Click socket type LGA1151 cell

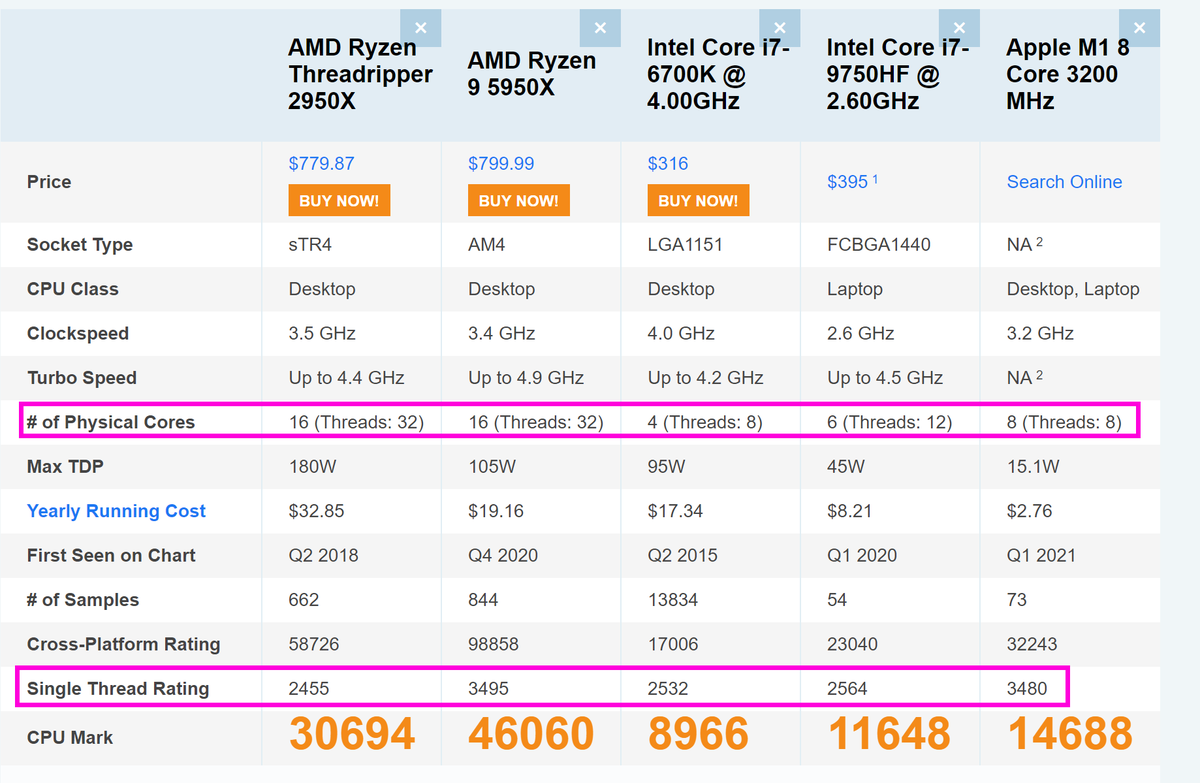point(685,245)
